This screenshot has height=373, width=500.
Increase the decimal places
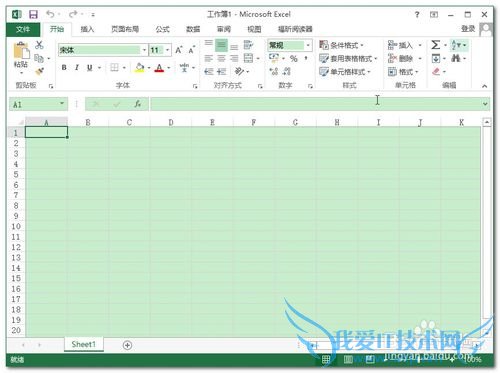pos(274,71)
